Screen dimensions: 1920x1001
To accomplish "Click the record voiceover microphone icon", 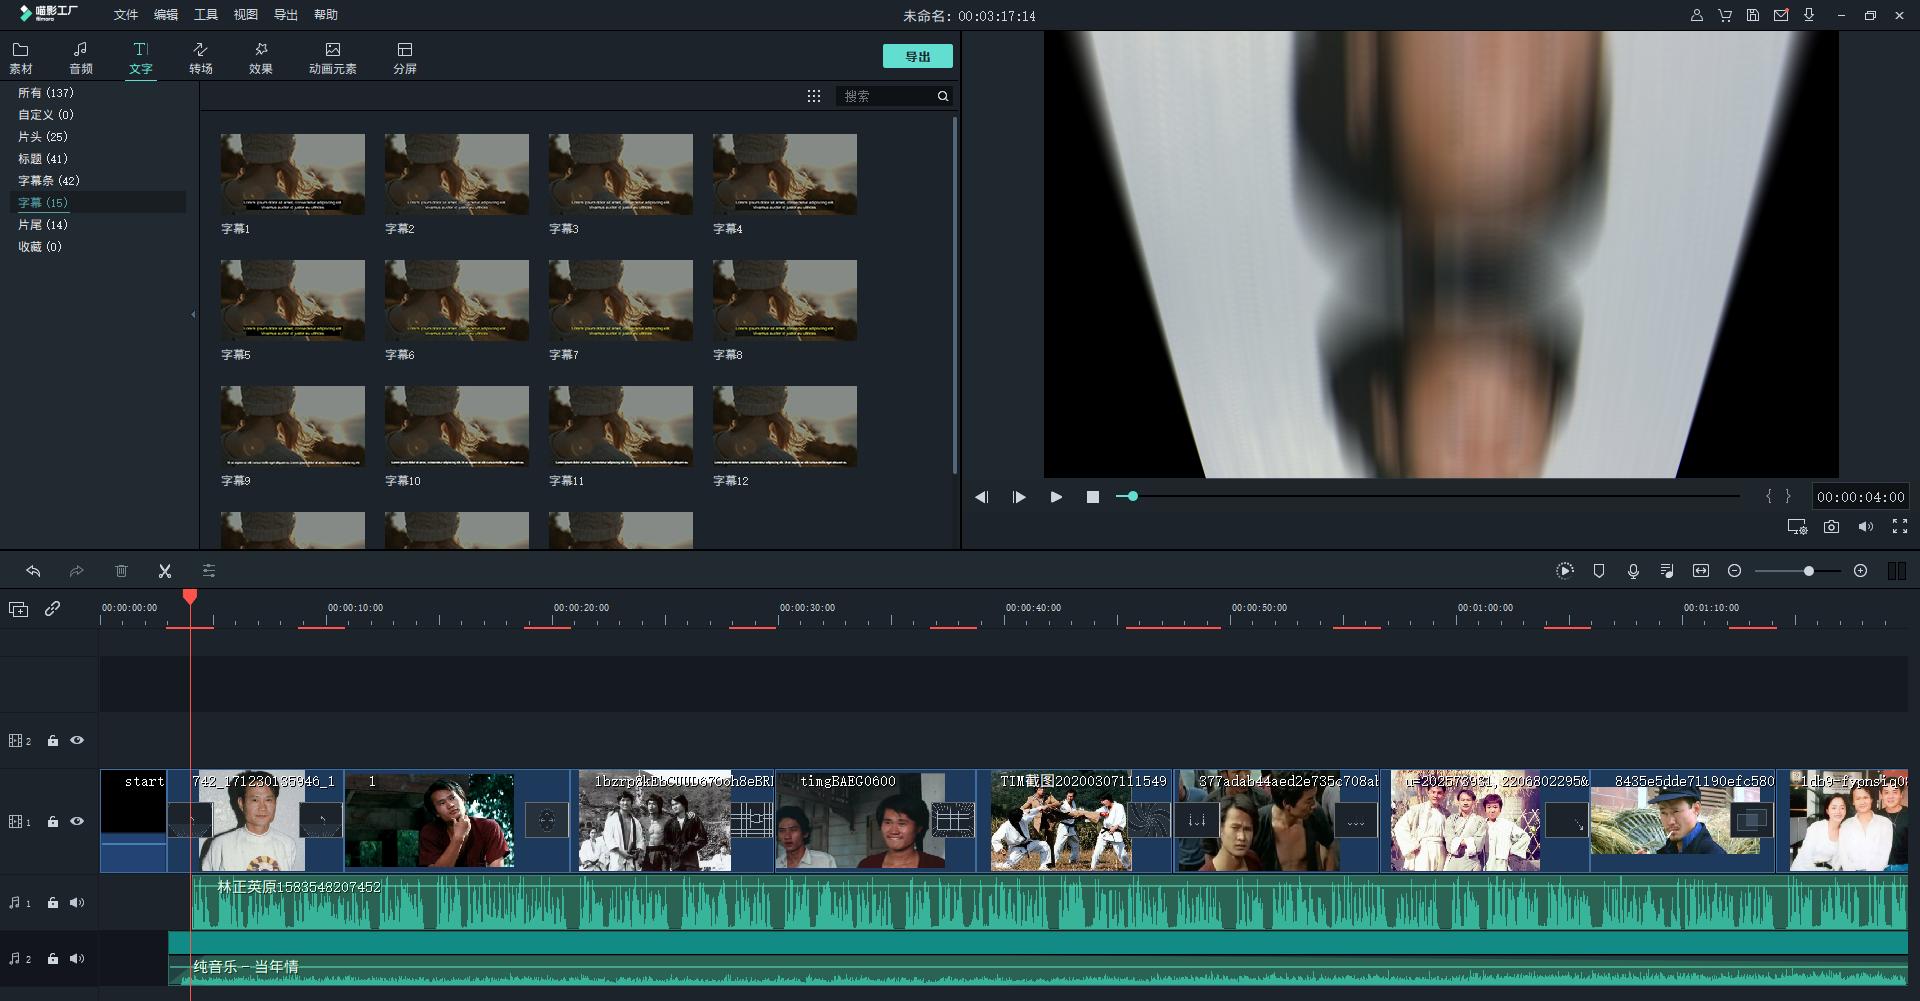I will (1633, 571).
